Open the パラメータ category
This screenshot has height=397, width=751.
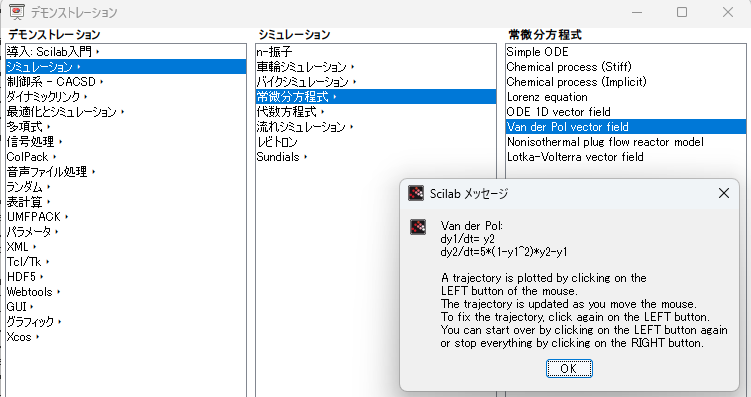pos(126,232)
